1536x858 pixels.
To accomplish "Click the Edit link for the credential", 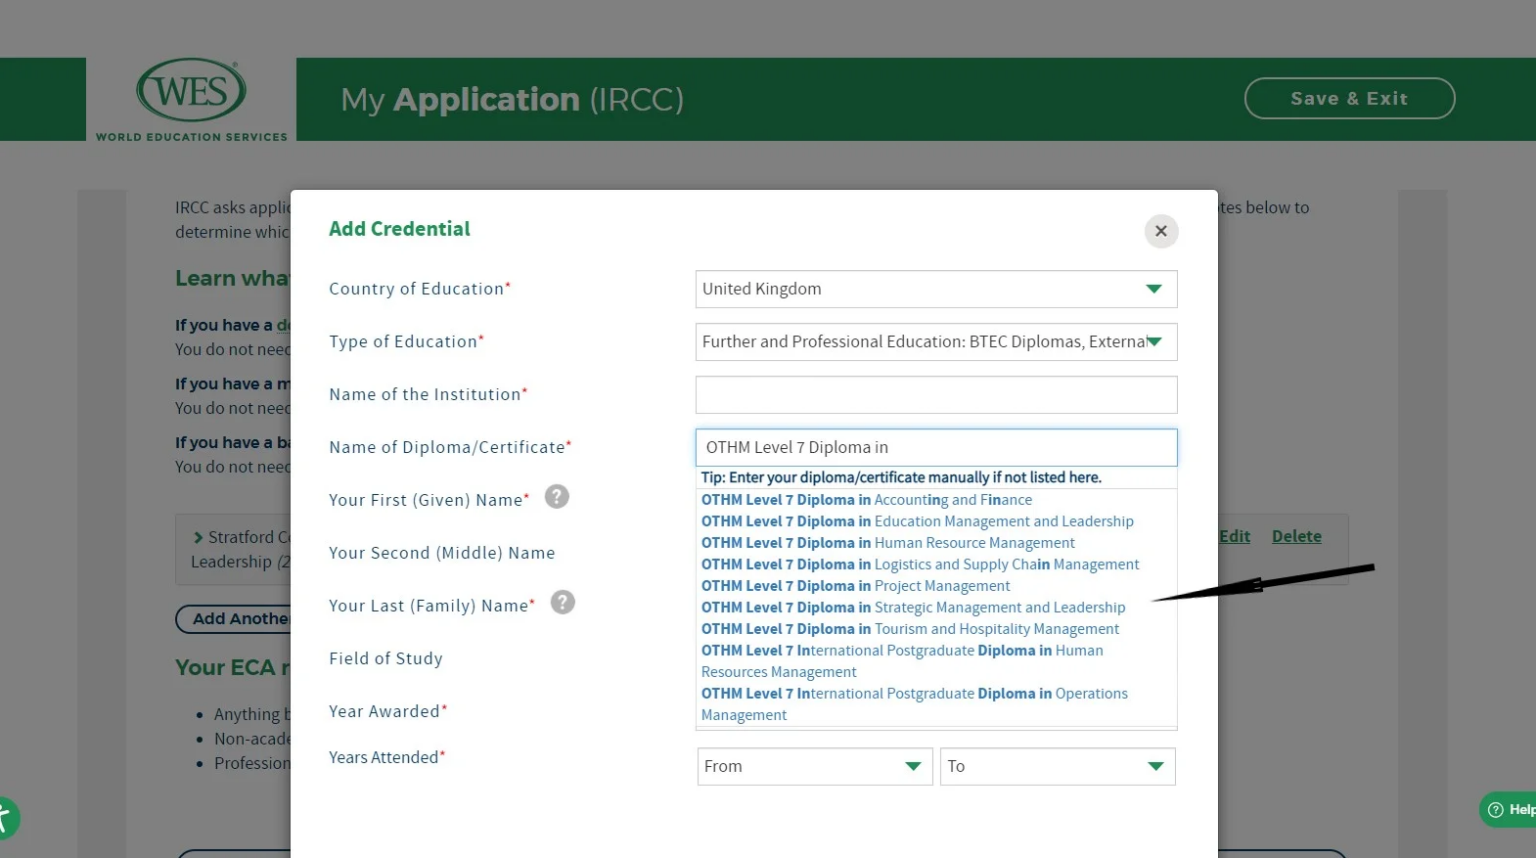I will pyautogui.click(x=1234, y=536).
